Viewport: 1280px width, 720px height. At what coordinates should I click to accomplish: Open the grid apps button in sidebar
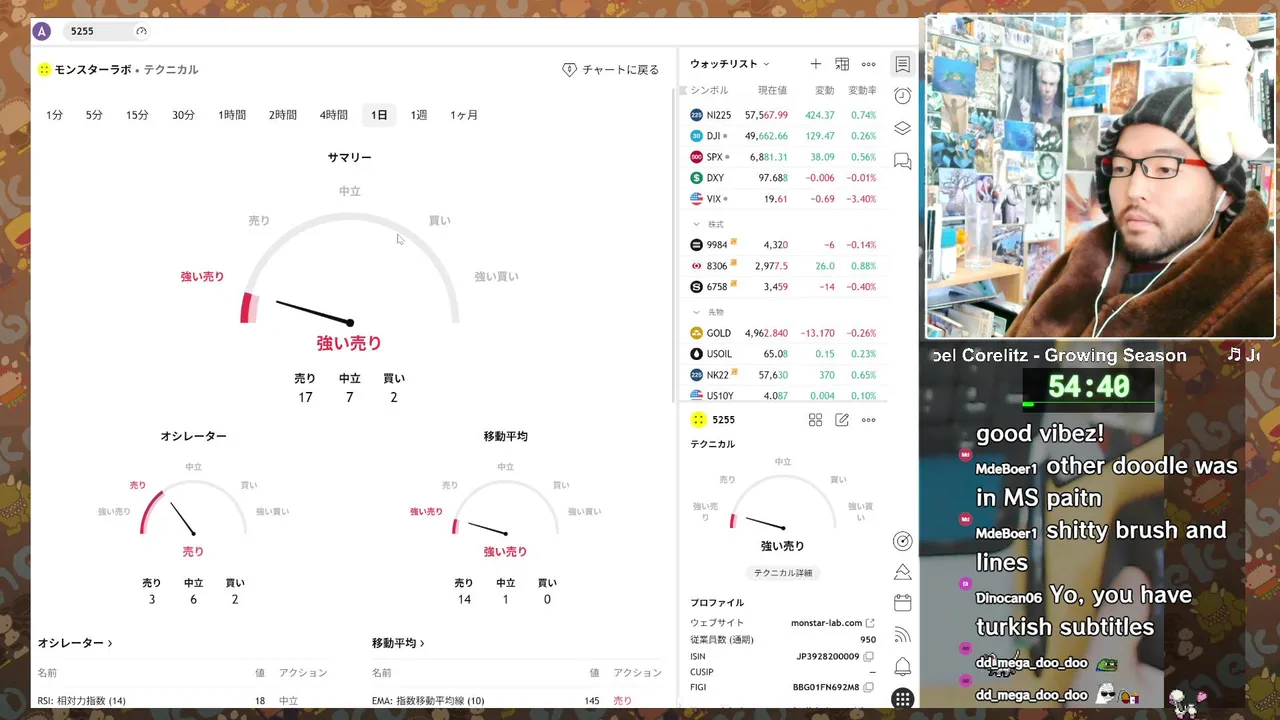pos(902,698)
